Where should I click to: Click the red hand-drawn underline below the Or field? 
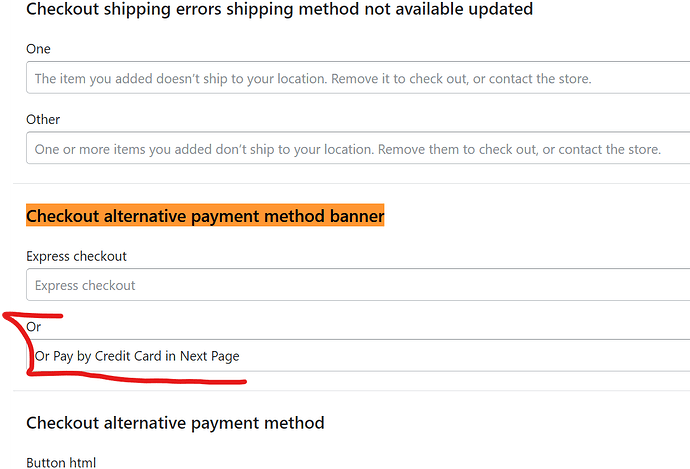[x=150, y=378]
